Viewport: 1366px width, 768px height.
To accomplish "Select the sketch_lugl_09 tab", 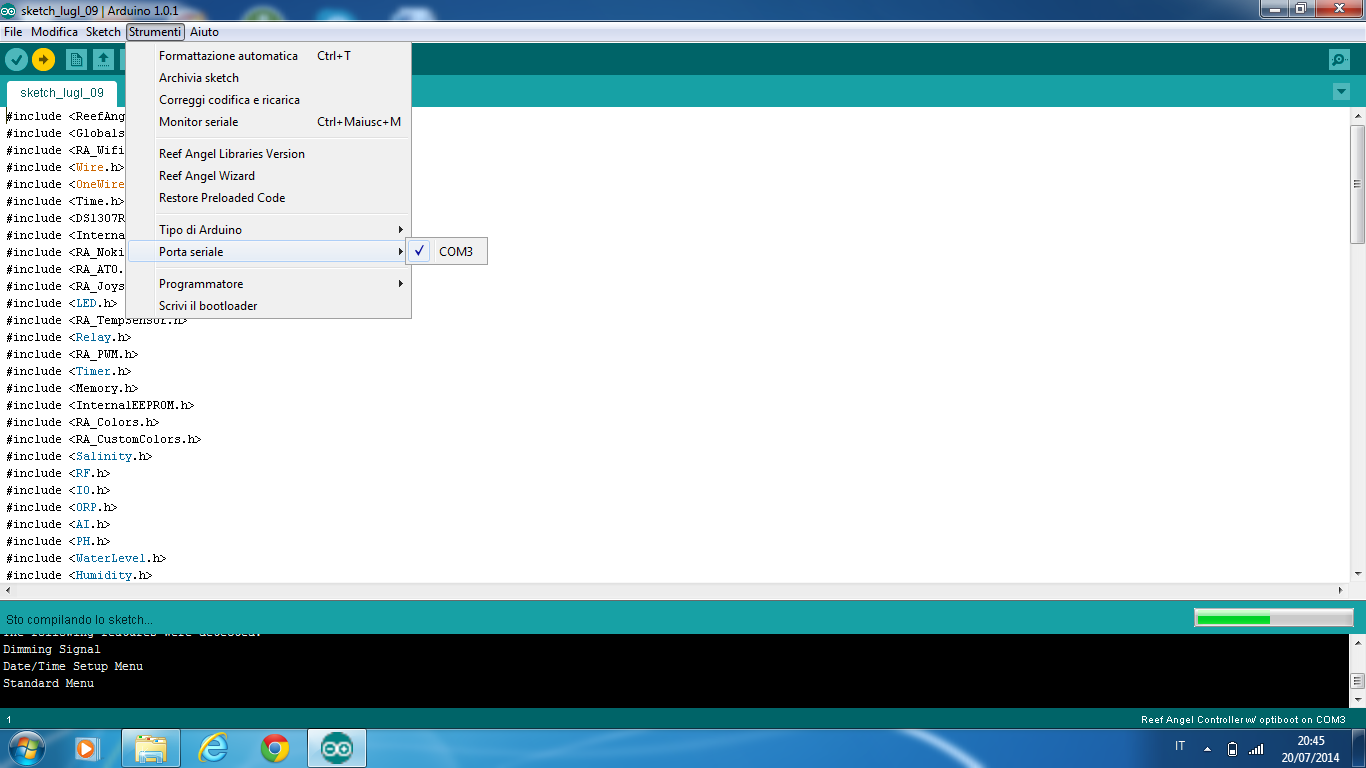I will pos(62,93).
